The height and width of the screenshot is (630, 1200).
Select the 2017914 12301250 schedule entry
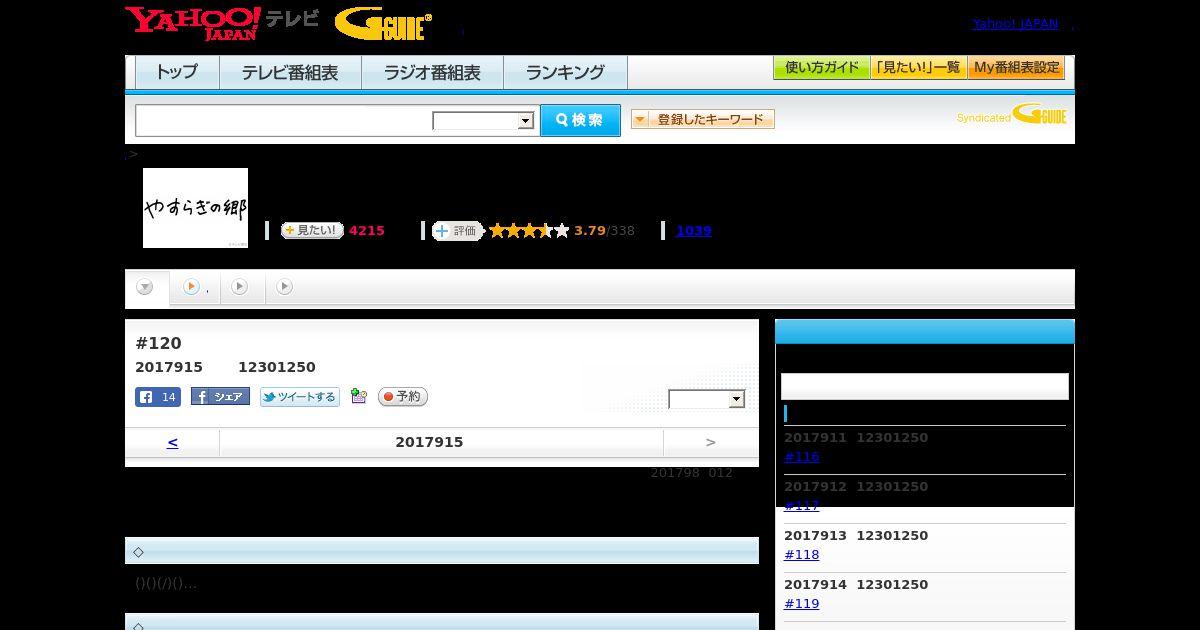coord(856,585)
